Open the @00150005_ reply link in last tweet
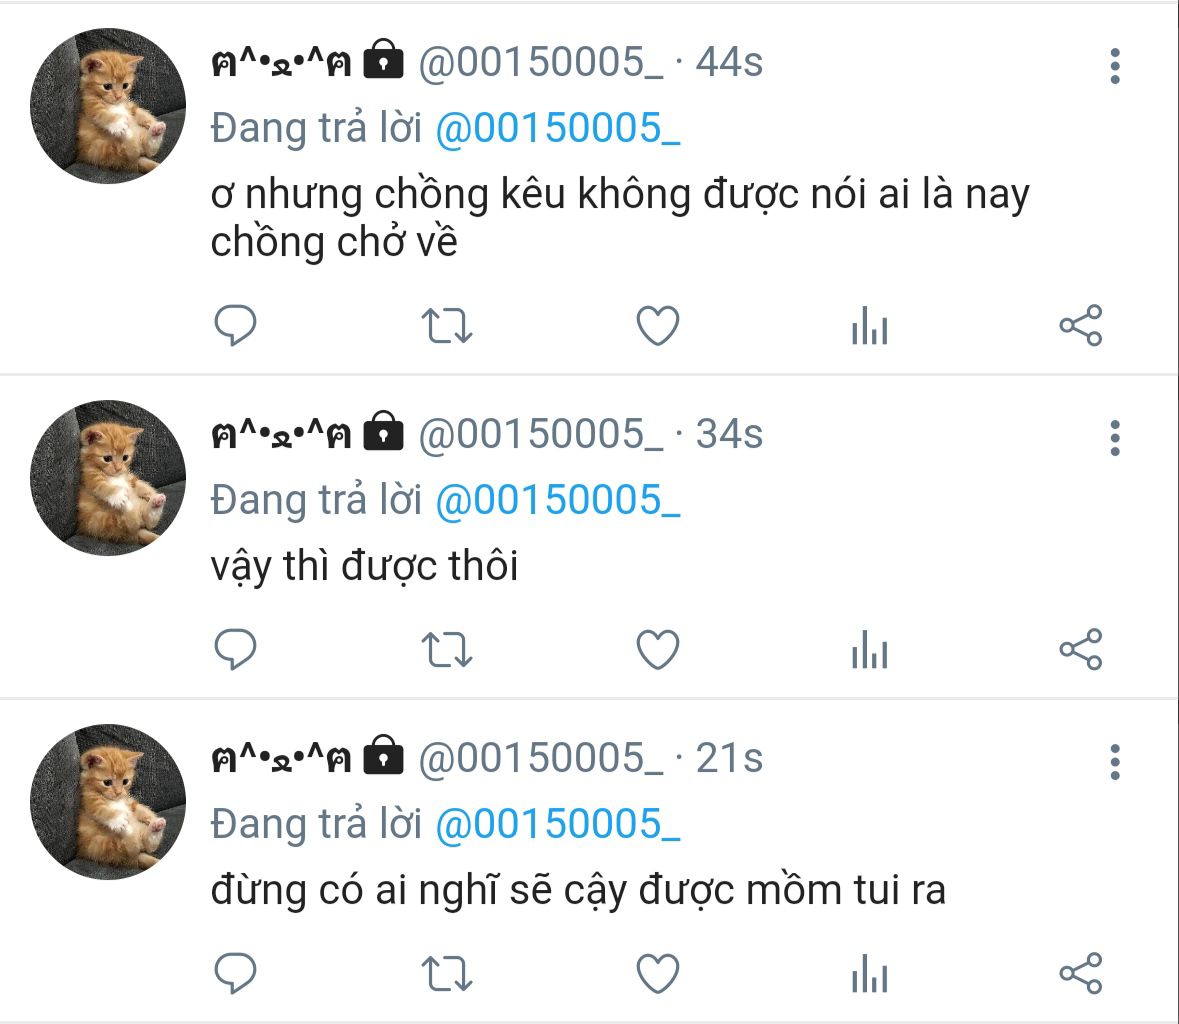 (x=558, y=825)
